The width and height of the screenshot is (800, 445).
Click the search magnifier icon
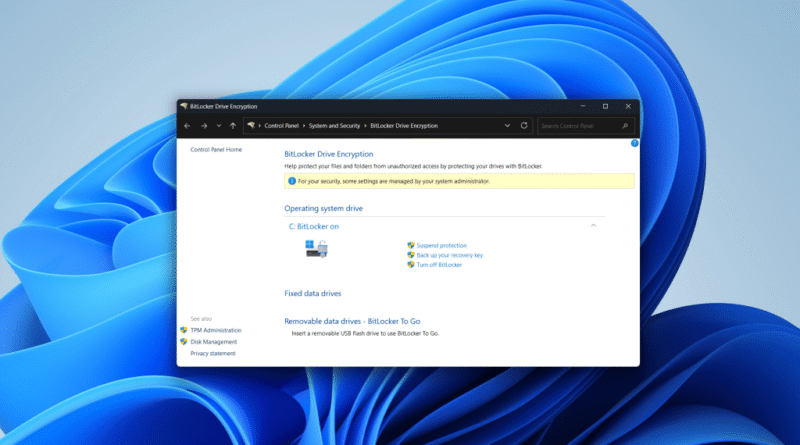pos(625,126)
